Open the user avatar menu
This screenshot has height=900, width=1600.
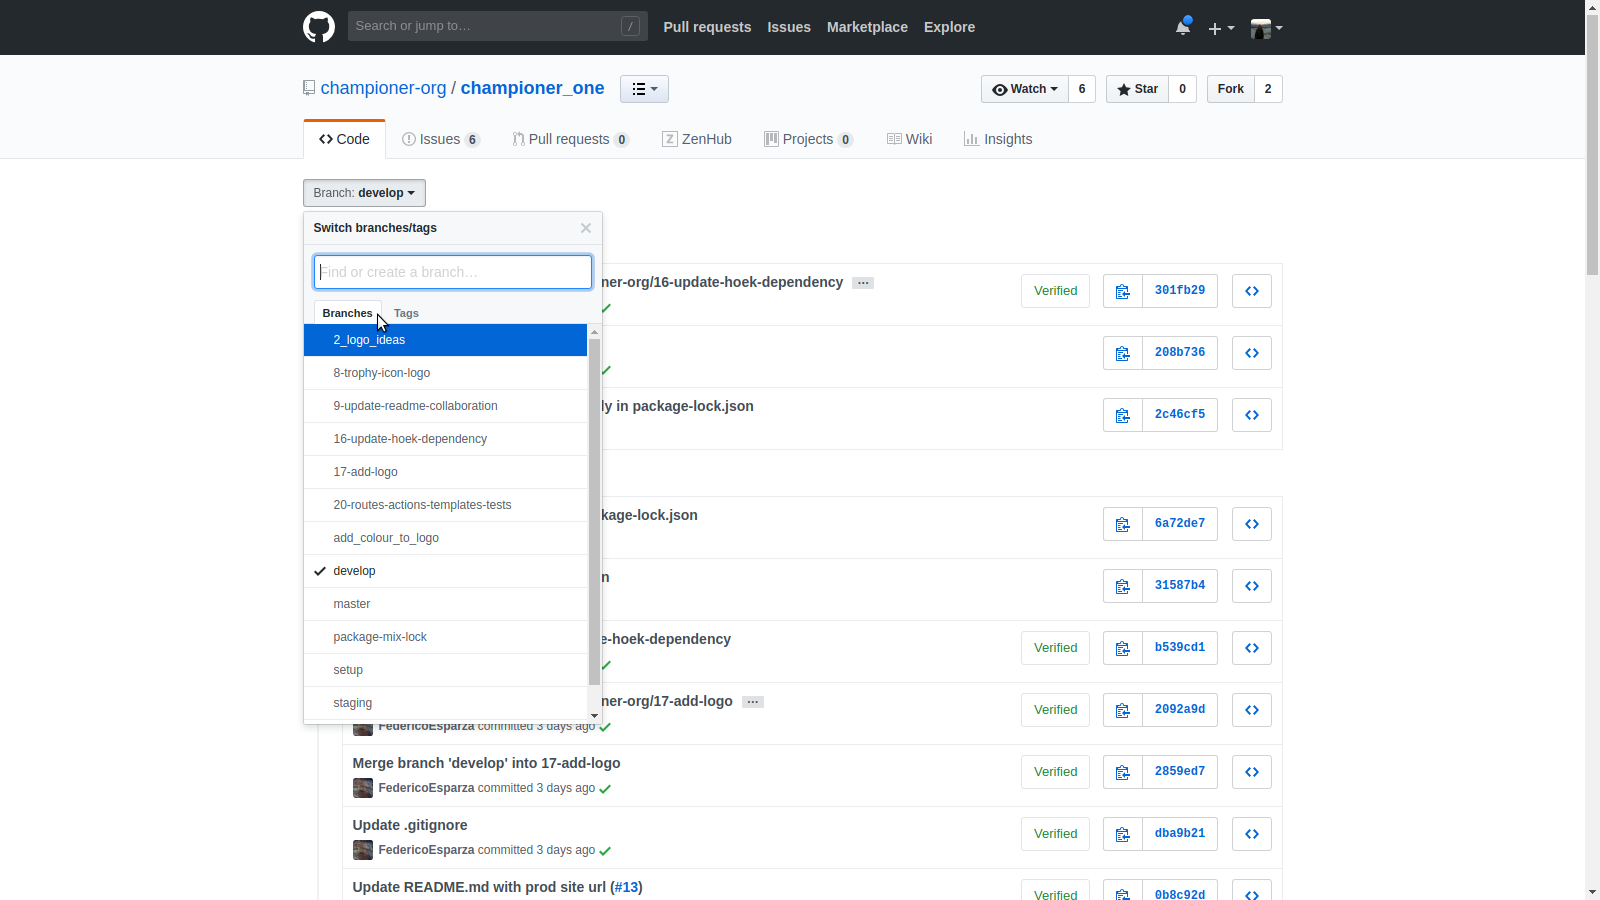coord(1266,28)
